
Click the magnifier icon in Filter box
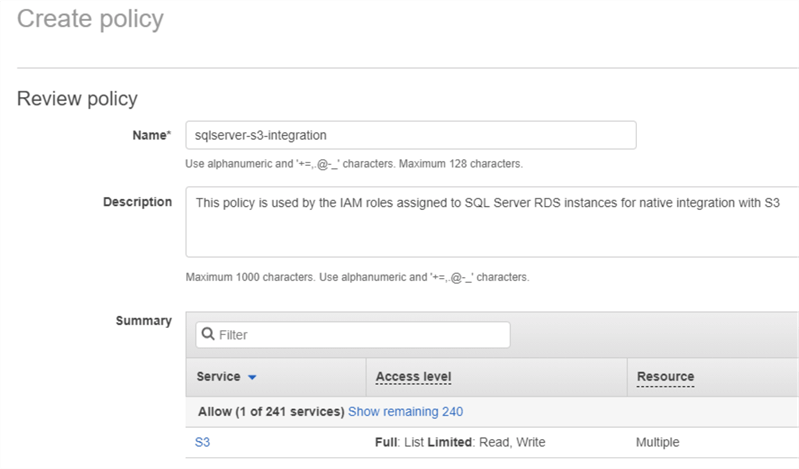pos(207,334)
